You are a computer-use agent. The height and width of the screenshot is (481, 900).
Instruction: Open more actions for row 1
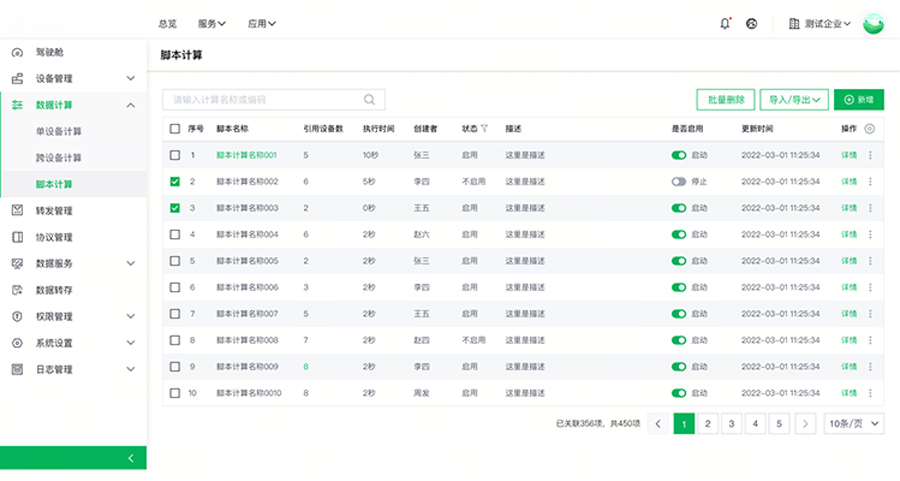(x=870, y=156)
